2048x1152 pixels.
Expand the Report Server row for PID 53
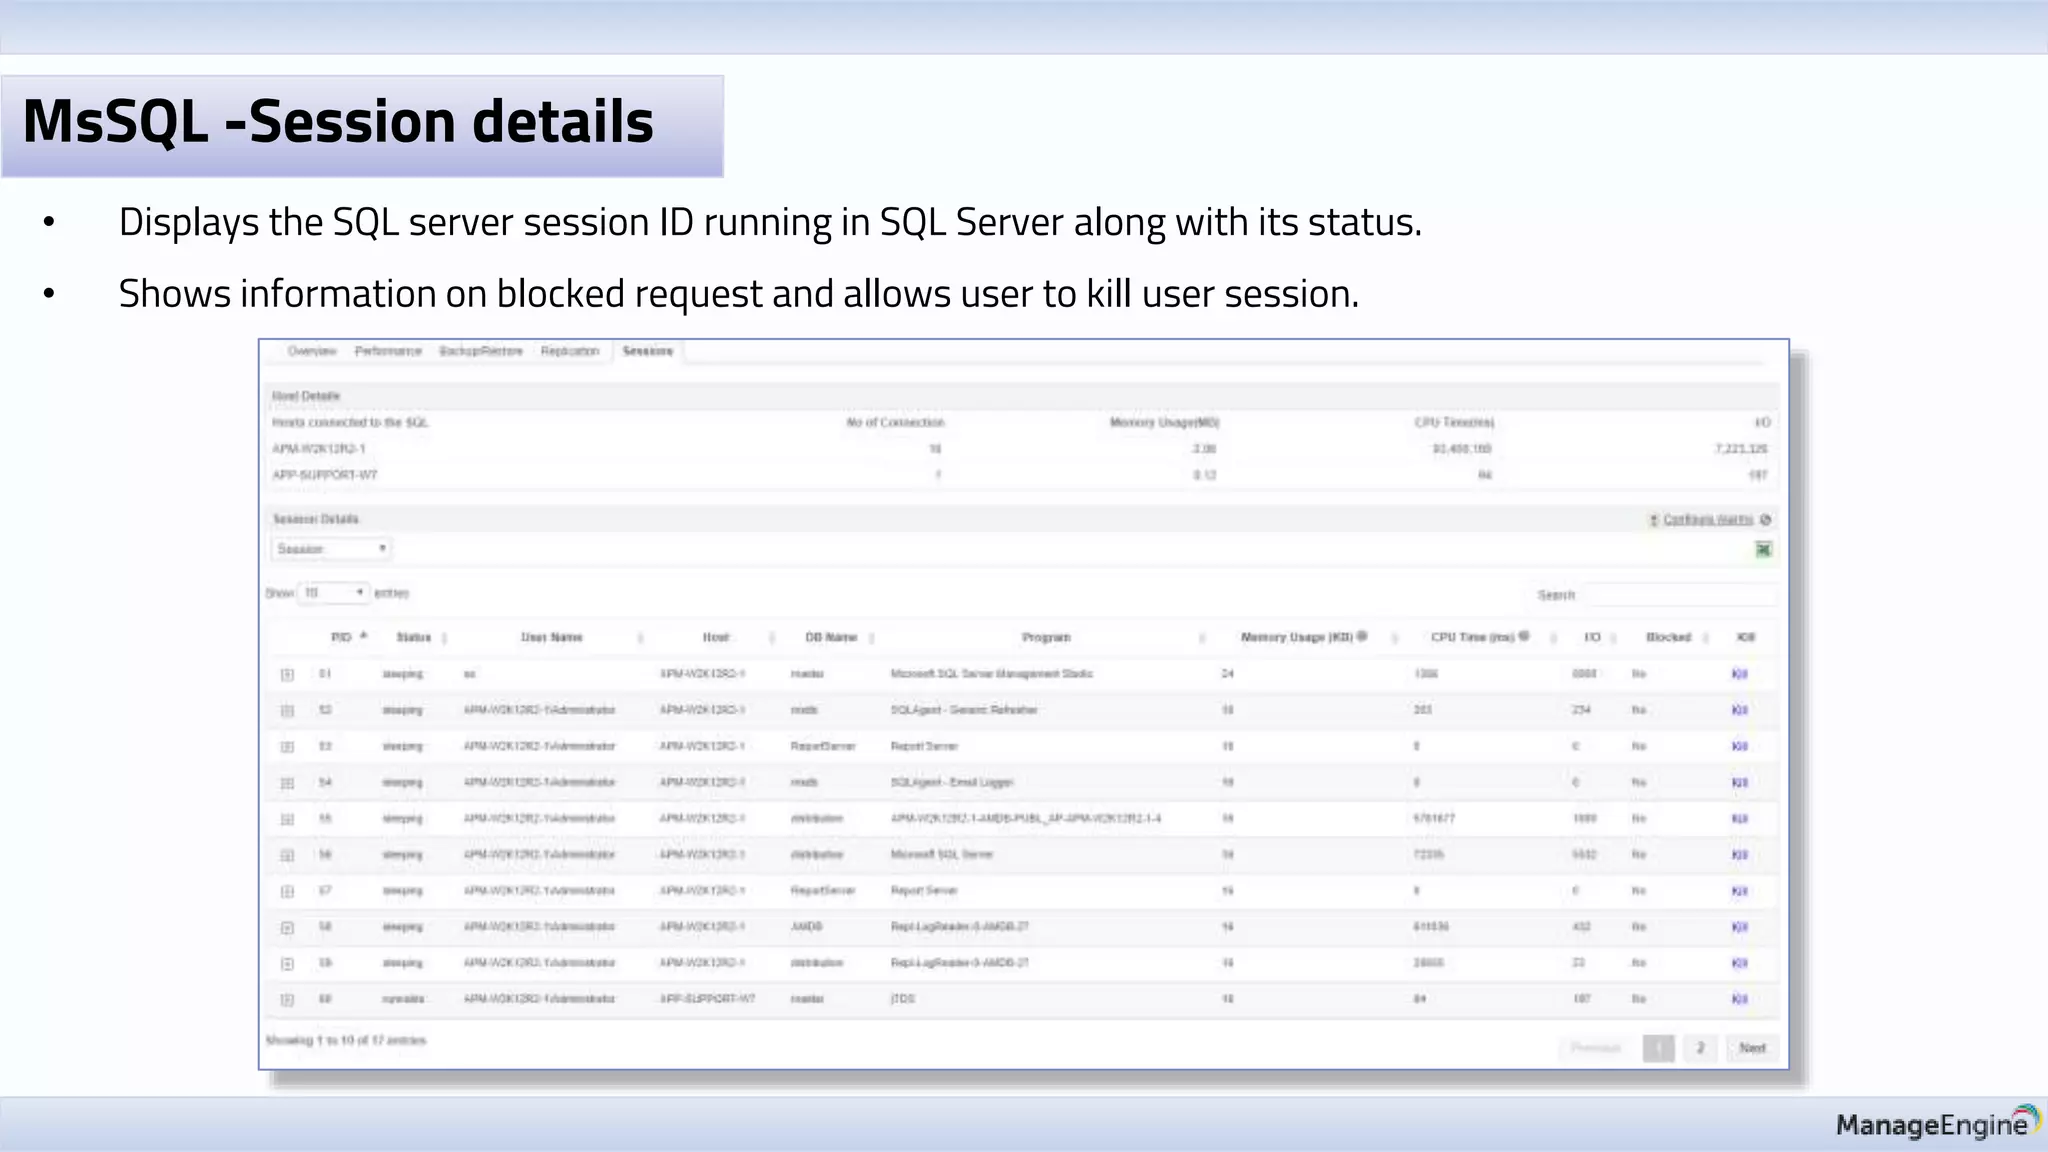(x=287, y=747)
